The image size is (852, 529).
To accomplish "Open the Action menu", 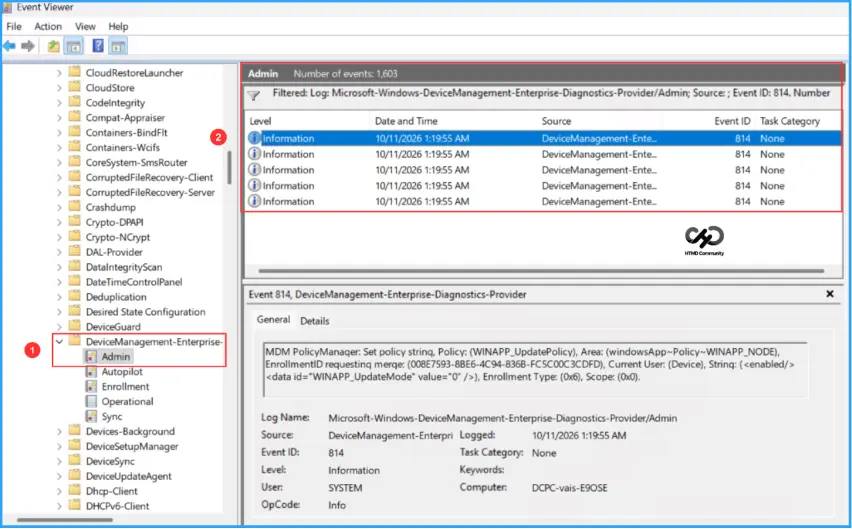I will tap(48, 26).
